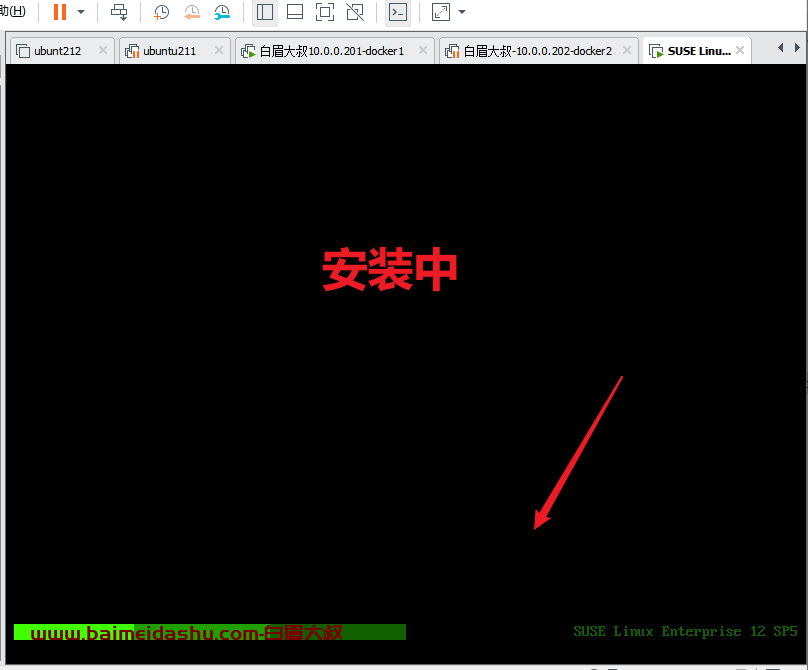Enter full screen mode
This screenshot has height=670, width=808.
click(325, 12)
